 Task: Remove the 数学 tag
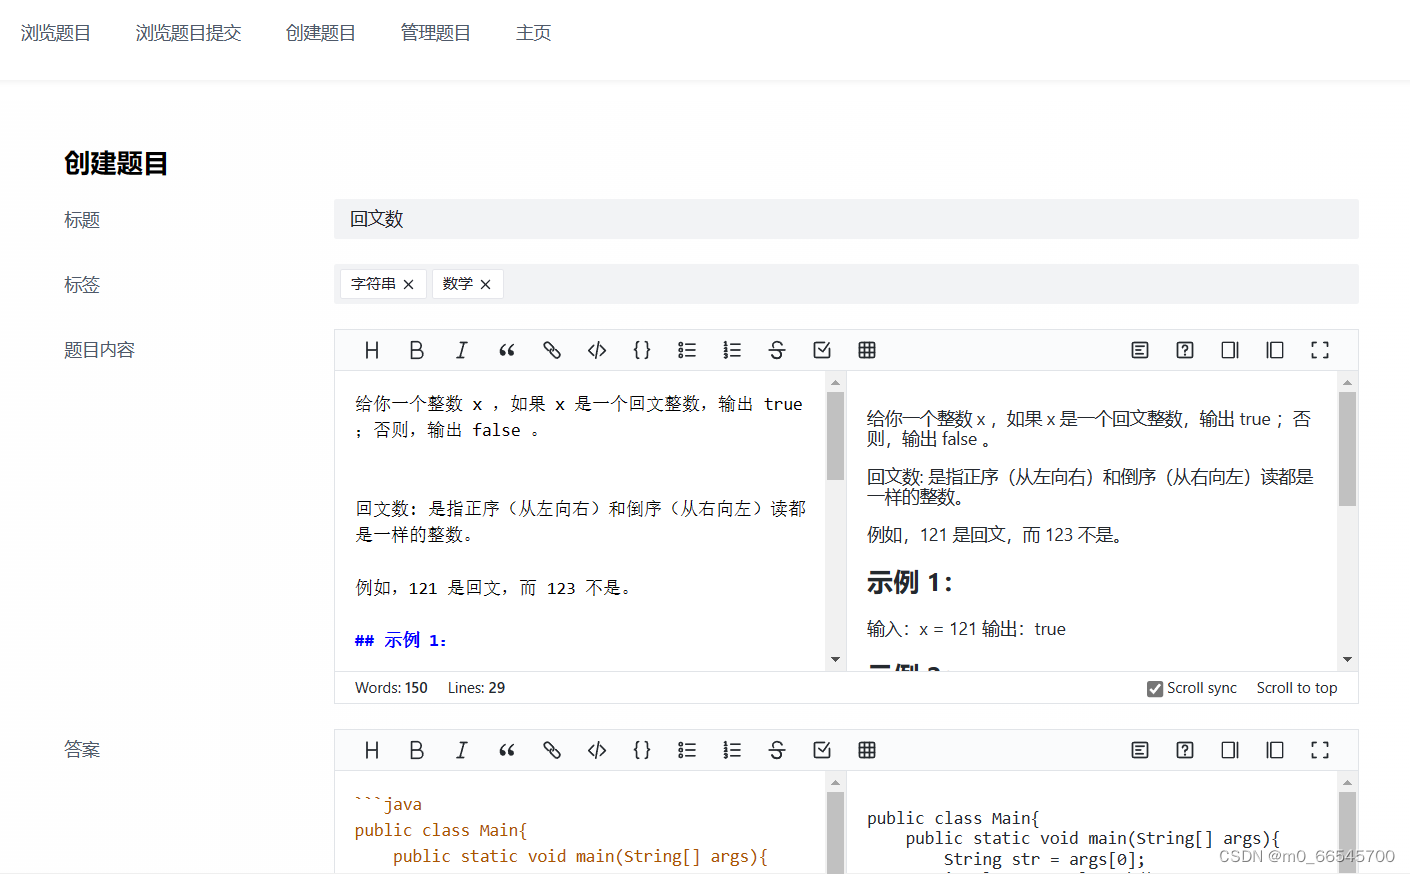point(485,284)
